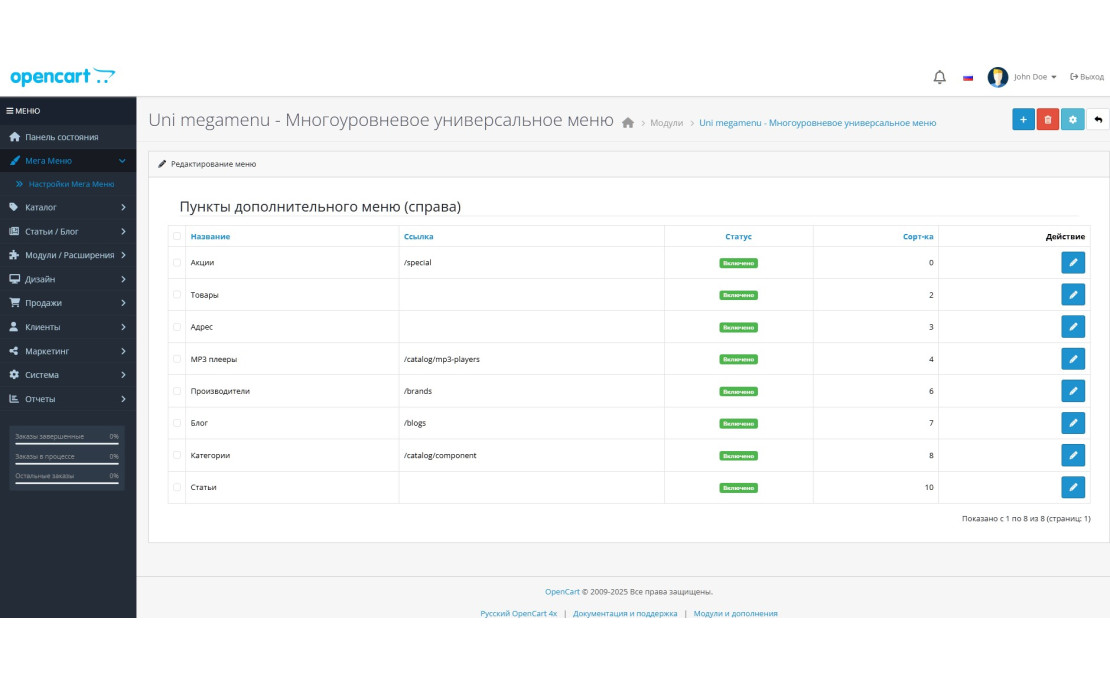Image resolution: width=1110 pixels, height=675 pixels.
Task: Edit the Производители row pencil button
Action: click(1072, 391)
